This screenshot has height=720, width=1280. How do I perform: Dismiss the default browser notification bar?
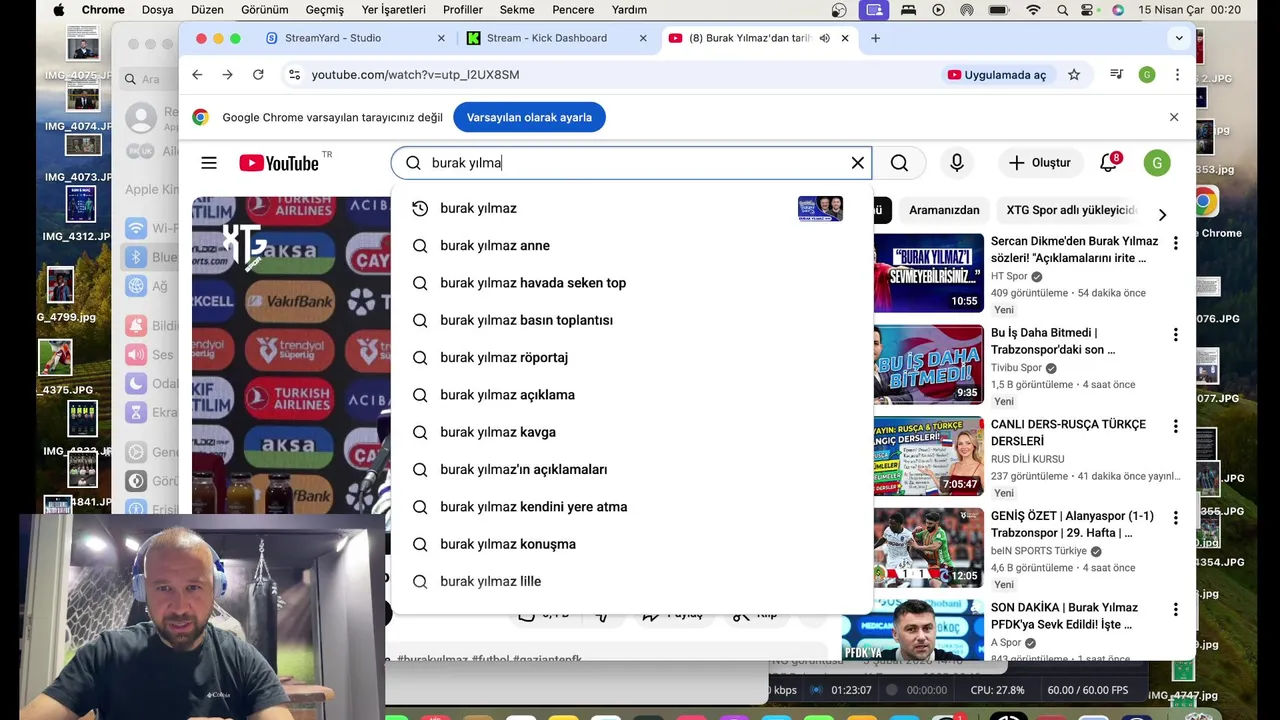click(x=1174, y=117)
